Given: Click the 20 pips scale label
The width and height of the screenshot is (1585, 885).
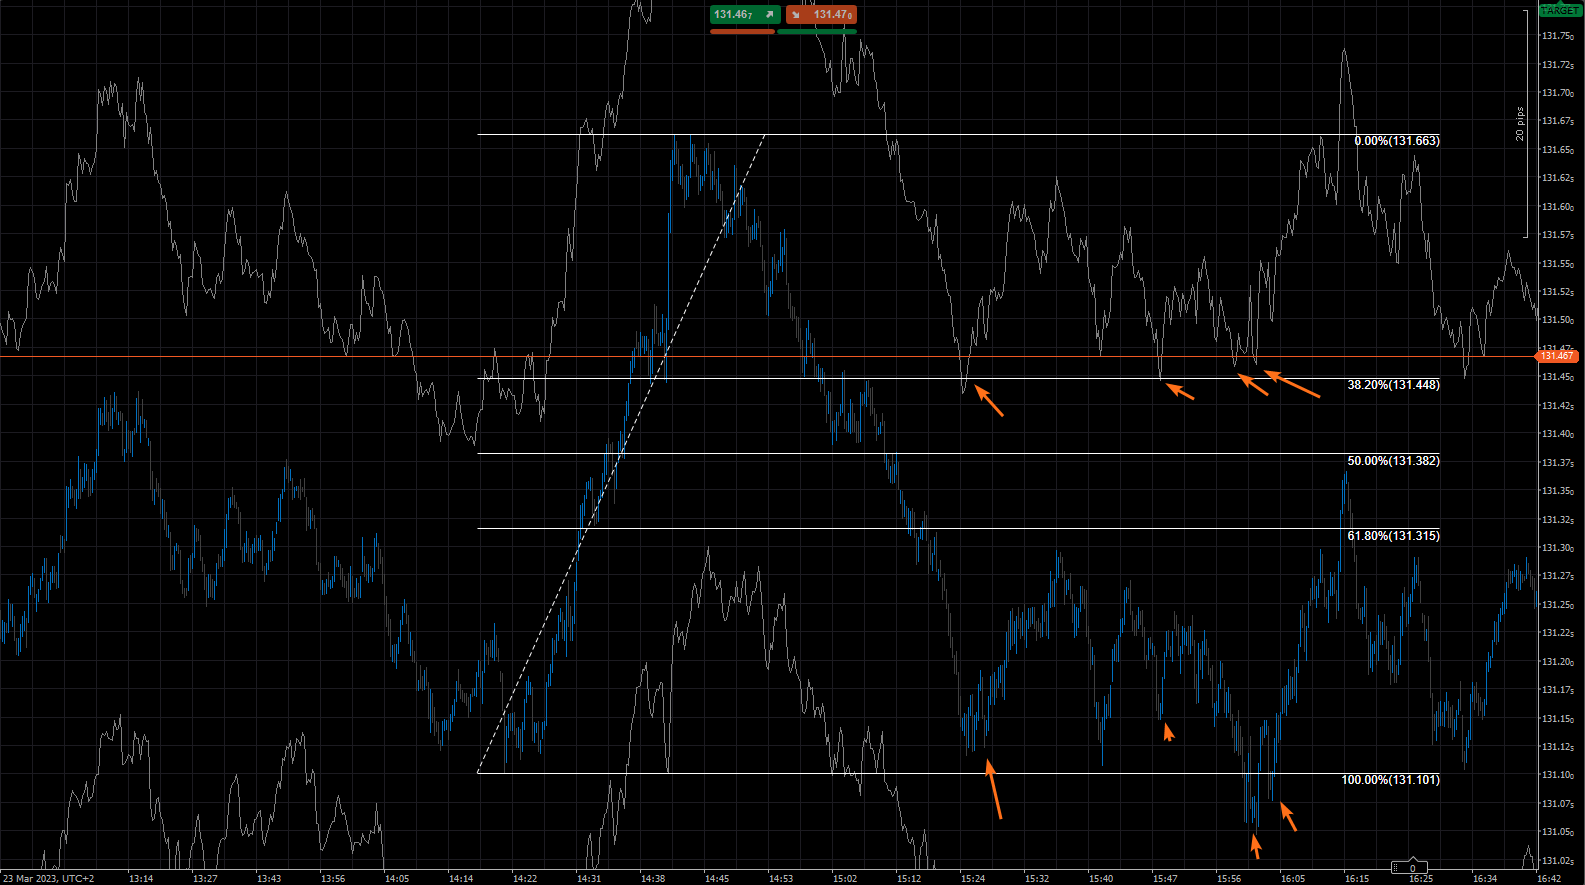Looking at the screenshot, I should 1519,124.
